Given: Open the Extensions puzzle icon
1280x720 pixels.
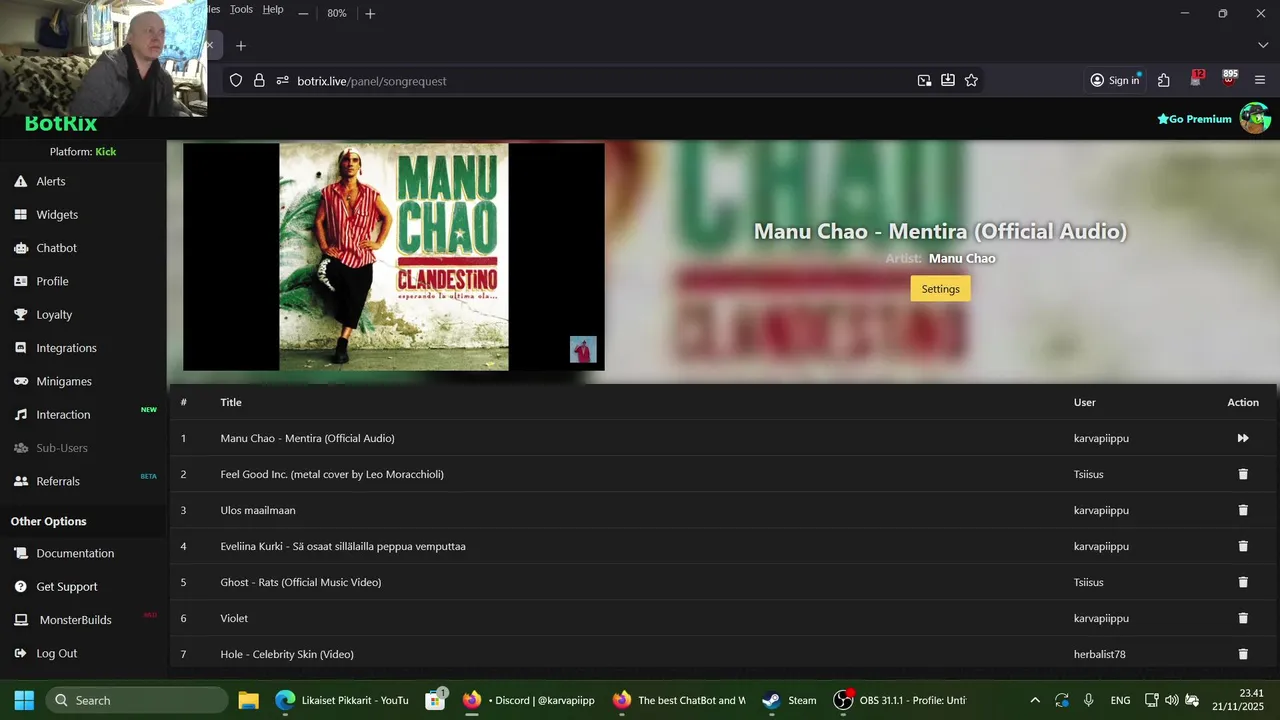Looking at the screenshot, I should (x=1164, y=81).
